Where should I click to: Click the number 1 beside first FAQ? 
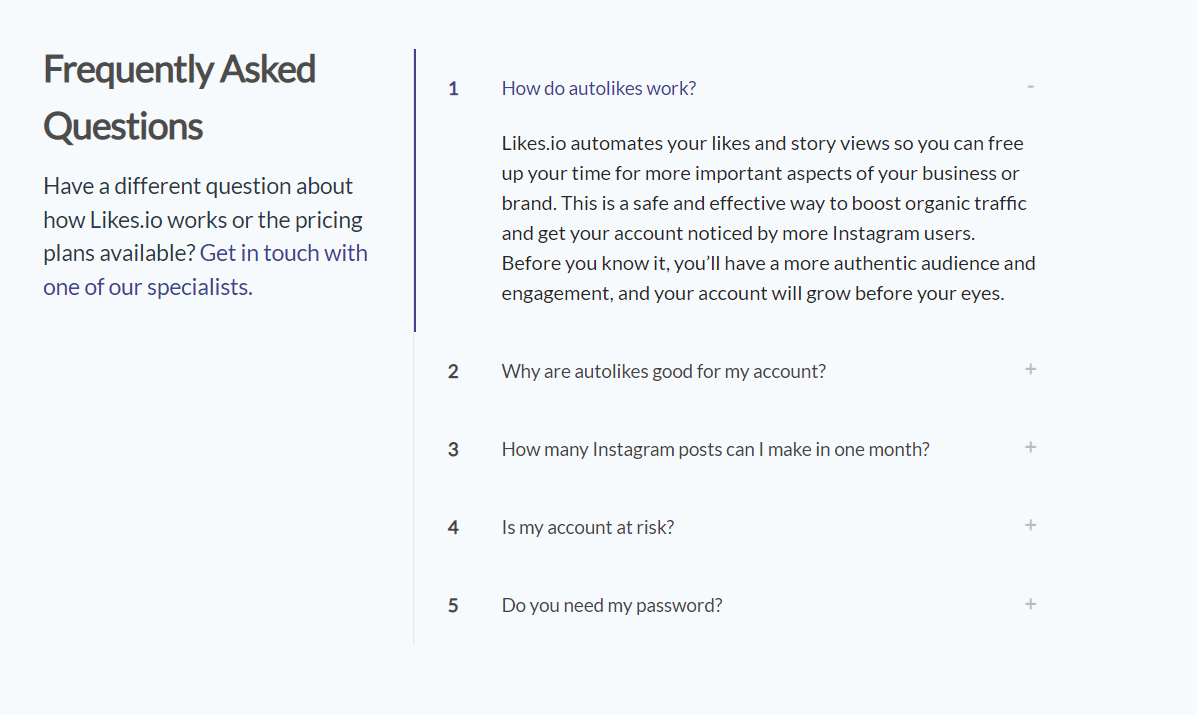453,89
